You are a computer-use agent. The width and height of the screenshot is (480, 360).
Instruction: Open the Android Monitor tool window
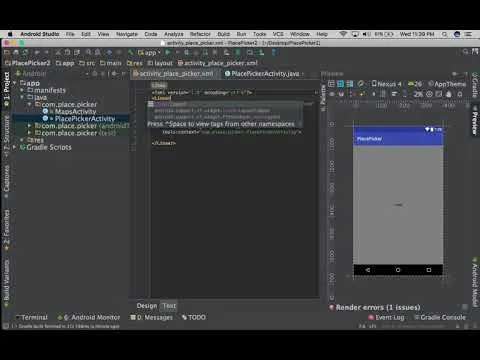89,317
